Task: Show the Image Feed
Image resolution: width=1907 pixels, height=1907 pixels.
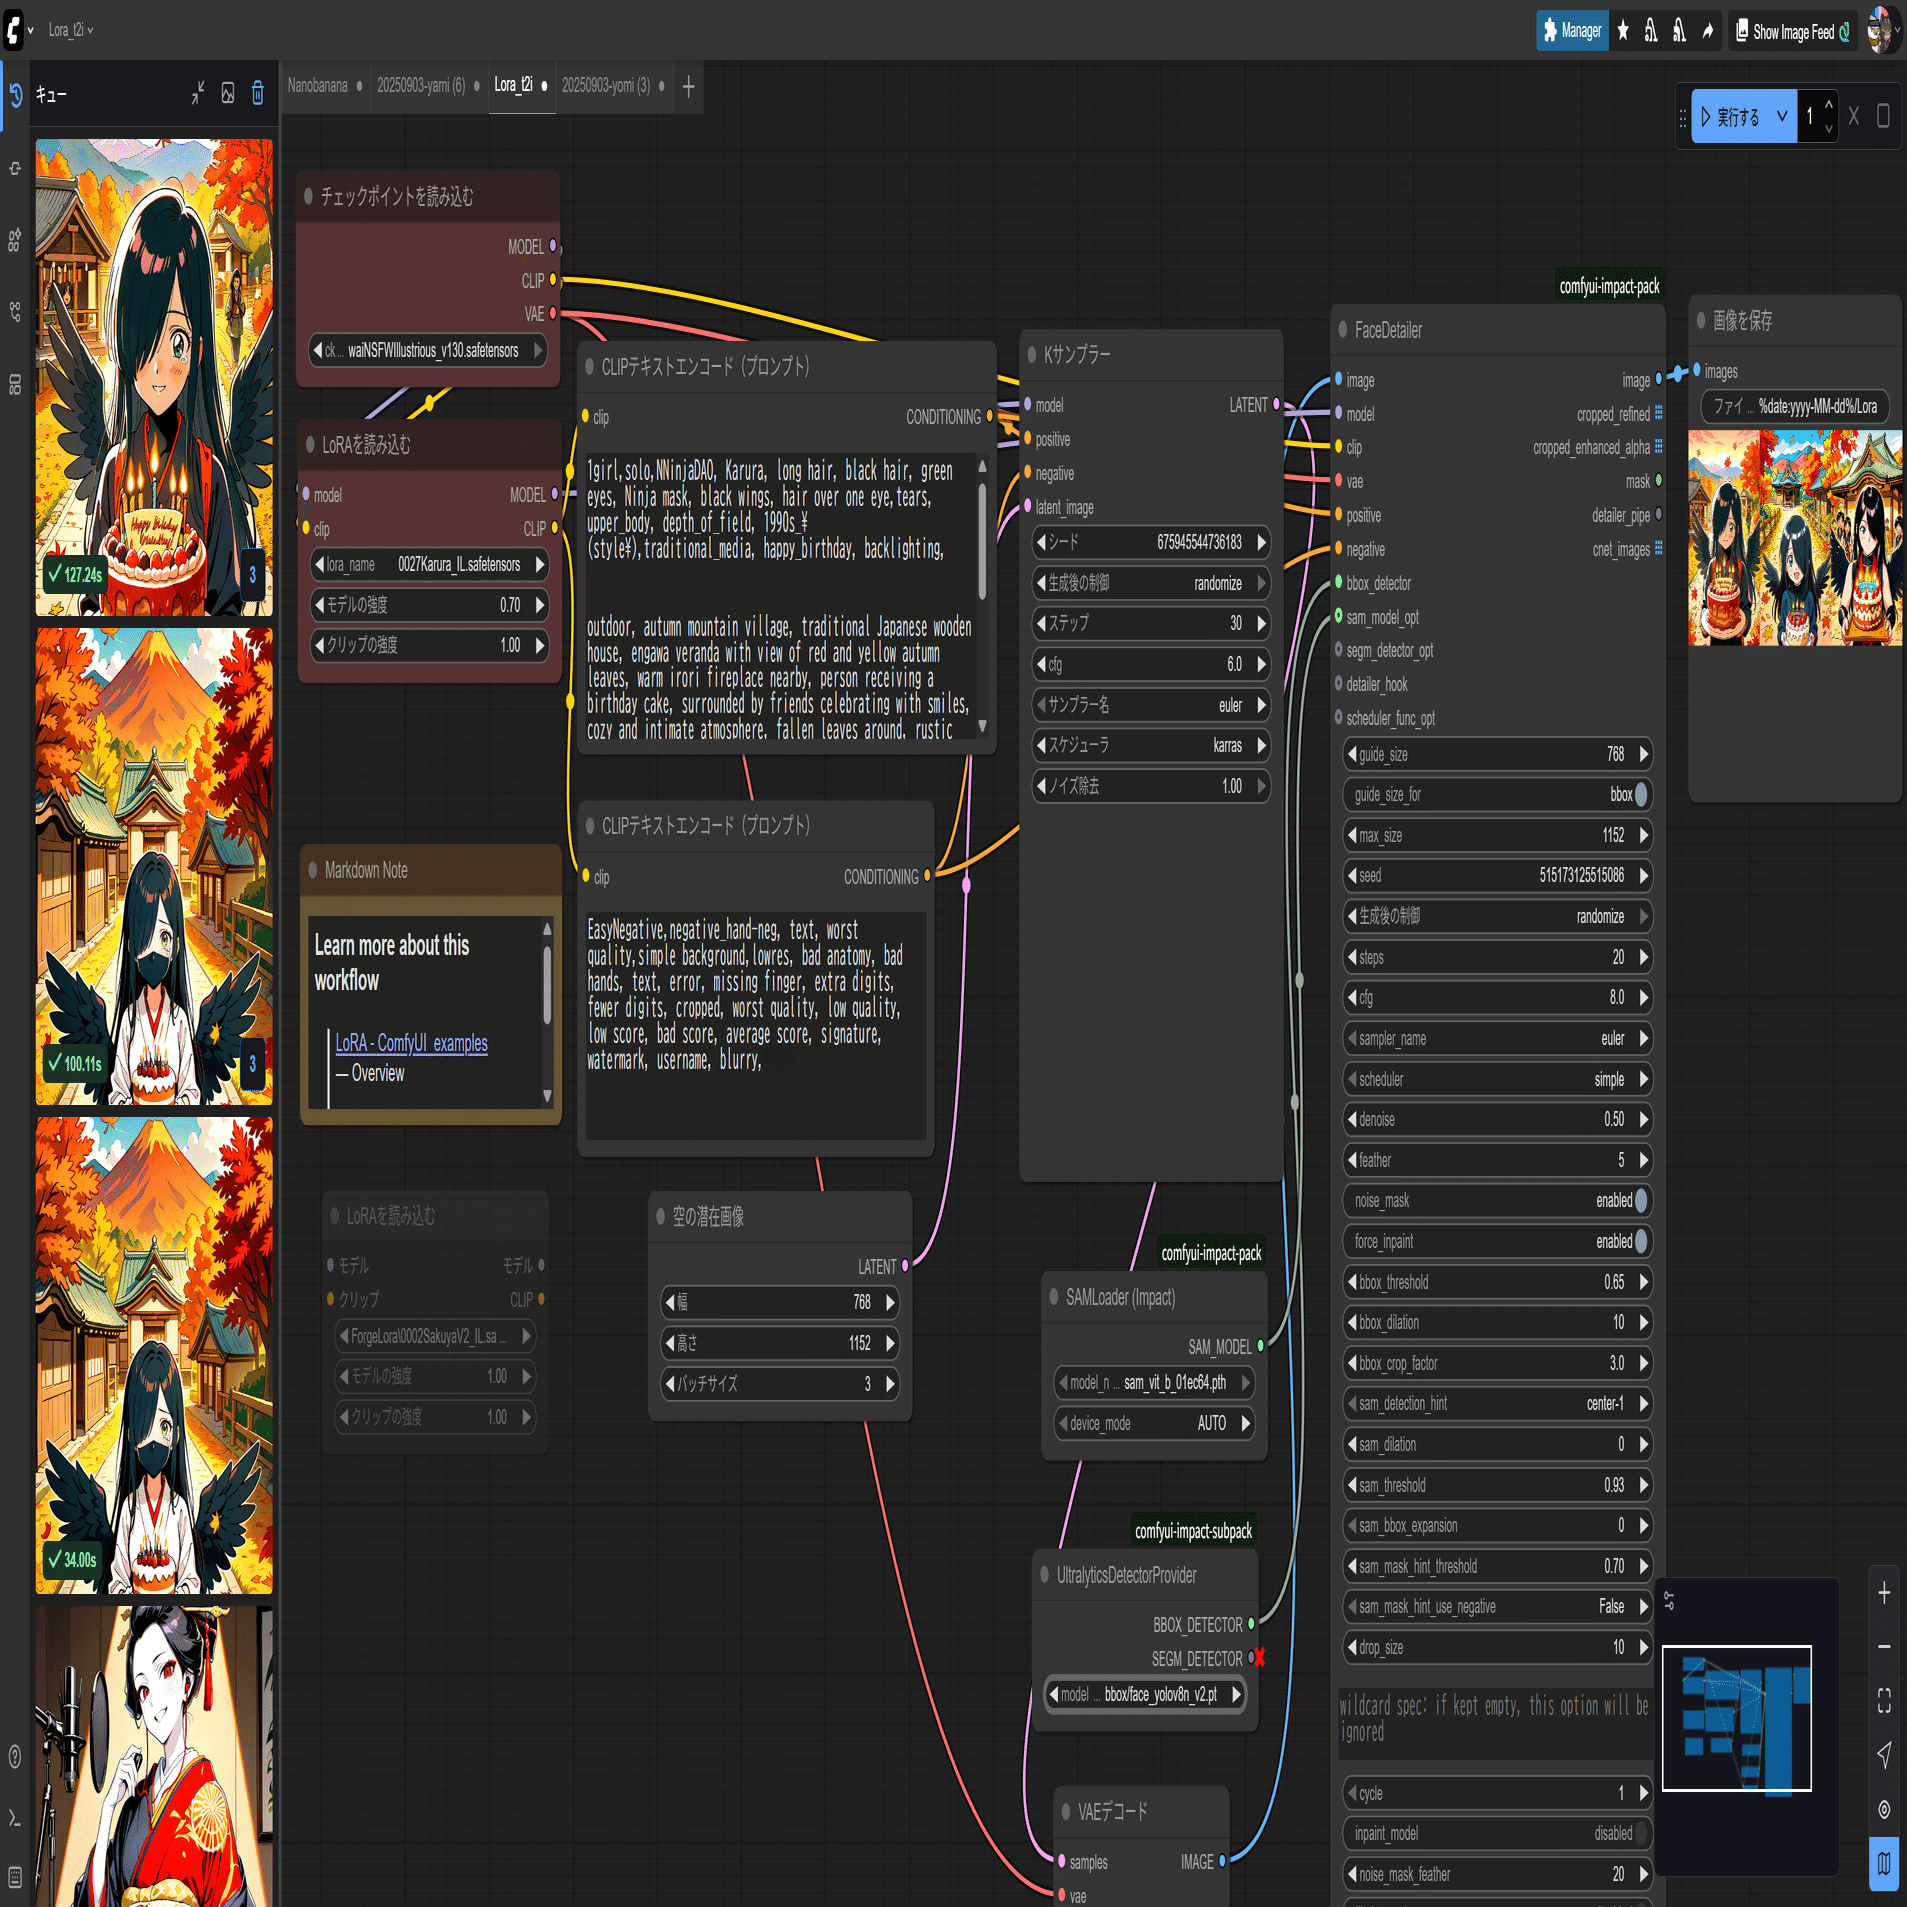Action: click(x=1792, y=31)
